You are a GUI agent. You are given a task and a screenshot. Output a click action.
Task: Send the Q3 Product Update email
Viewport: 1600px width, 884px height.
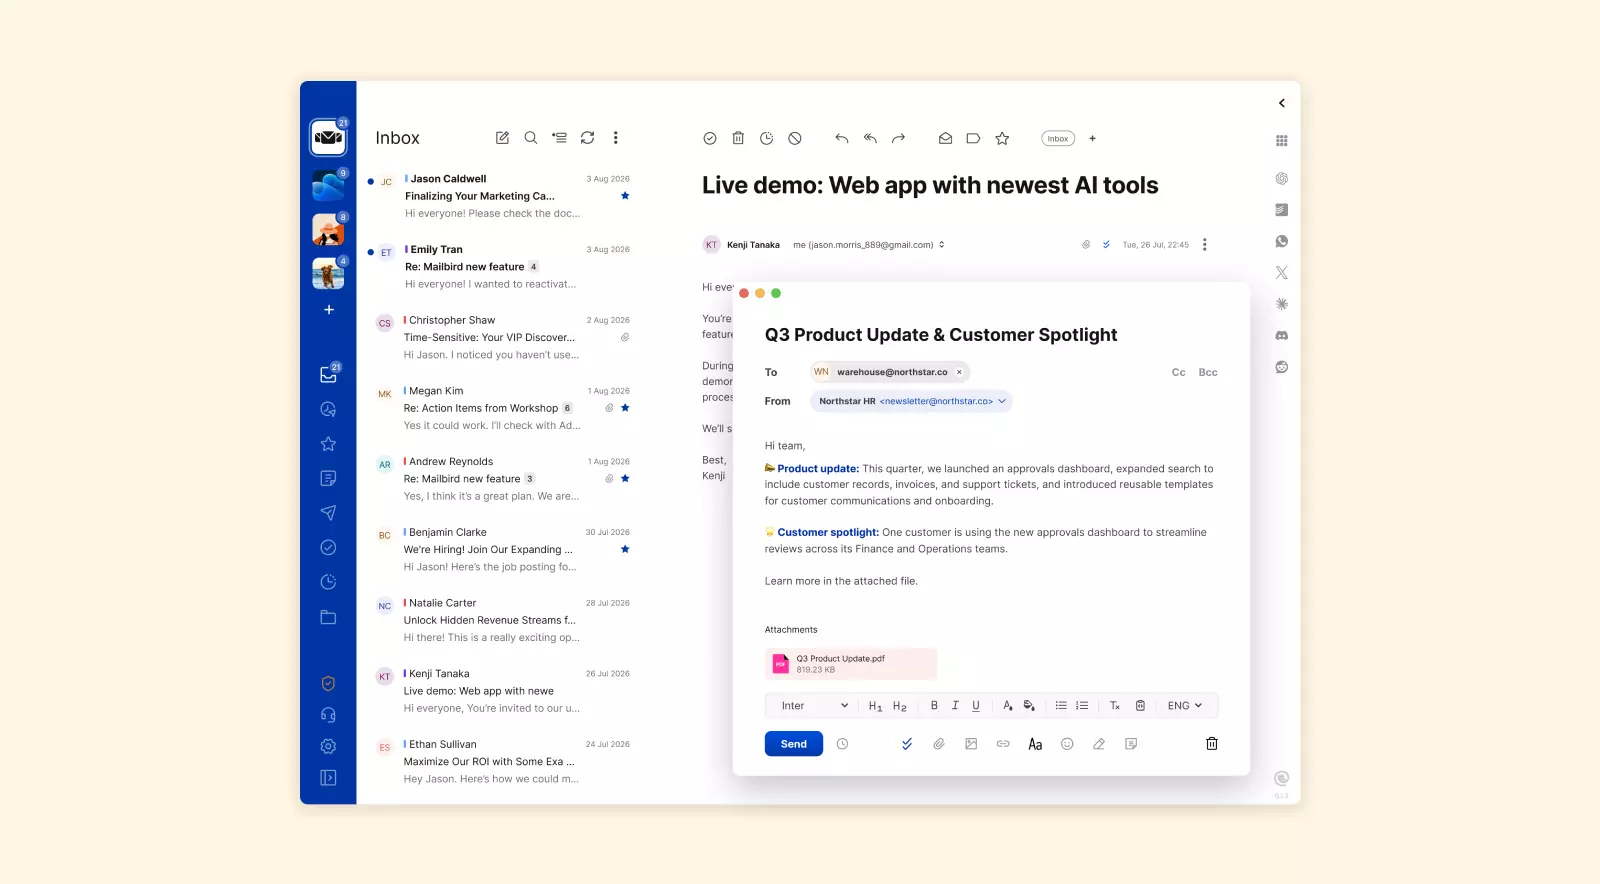794,744
